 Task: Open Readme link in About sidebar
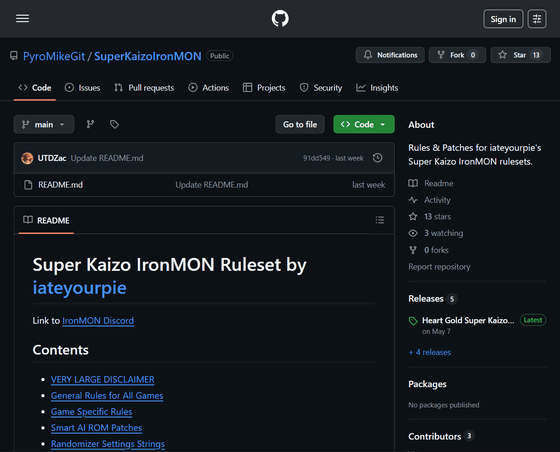click(x=431, y=183)
